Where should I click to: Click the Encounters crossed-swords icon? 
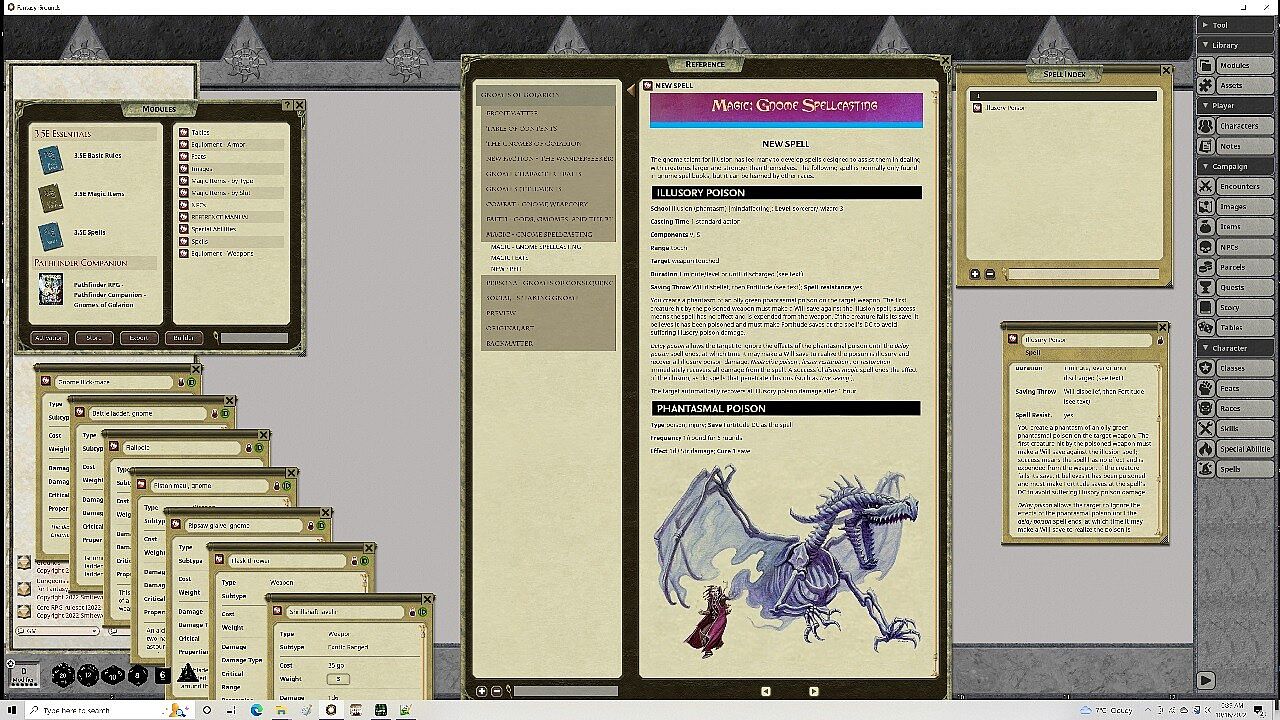pos(1206,186)
